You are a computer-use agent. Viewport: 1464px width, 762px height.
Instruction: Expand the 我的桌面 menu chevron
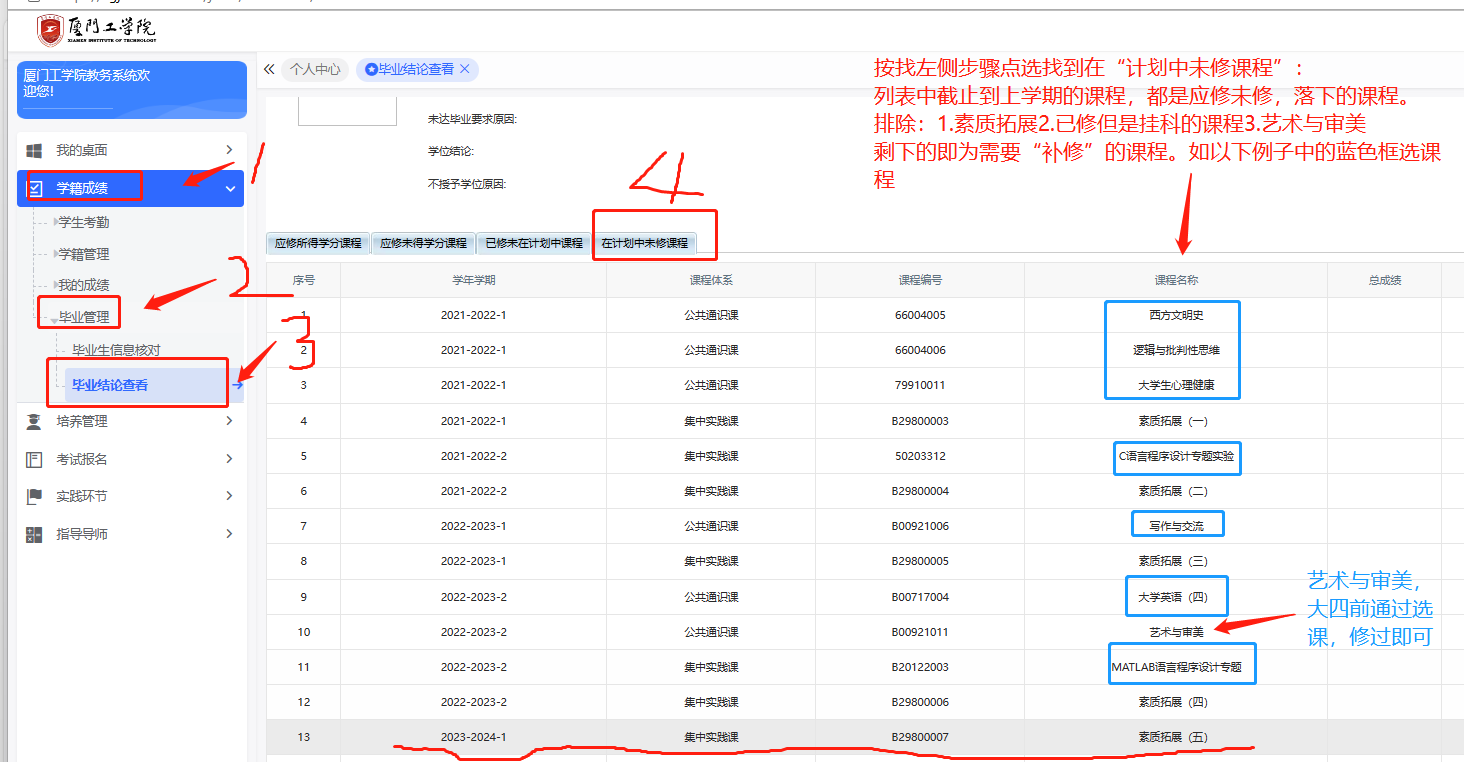229,150
